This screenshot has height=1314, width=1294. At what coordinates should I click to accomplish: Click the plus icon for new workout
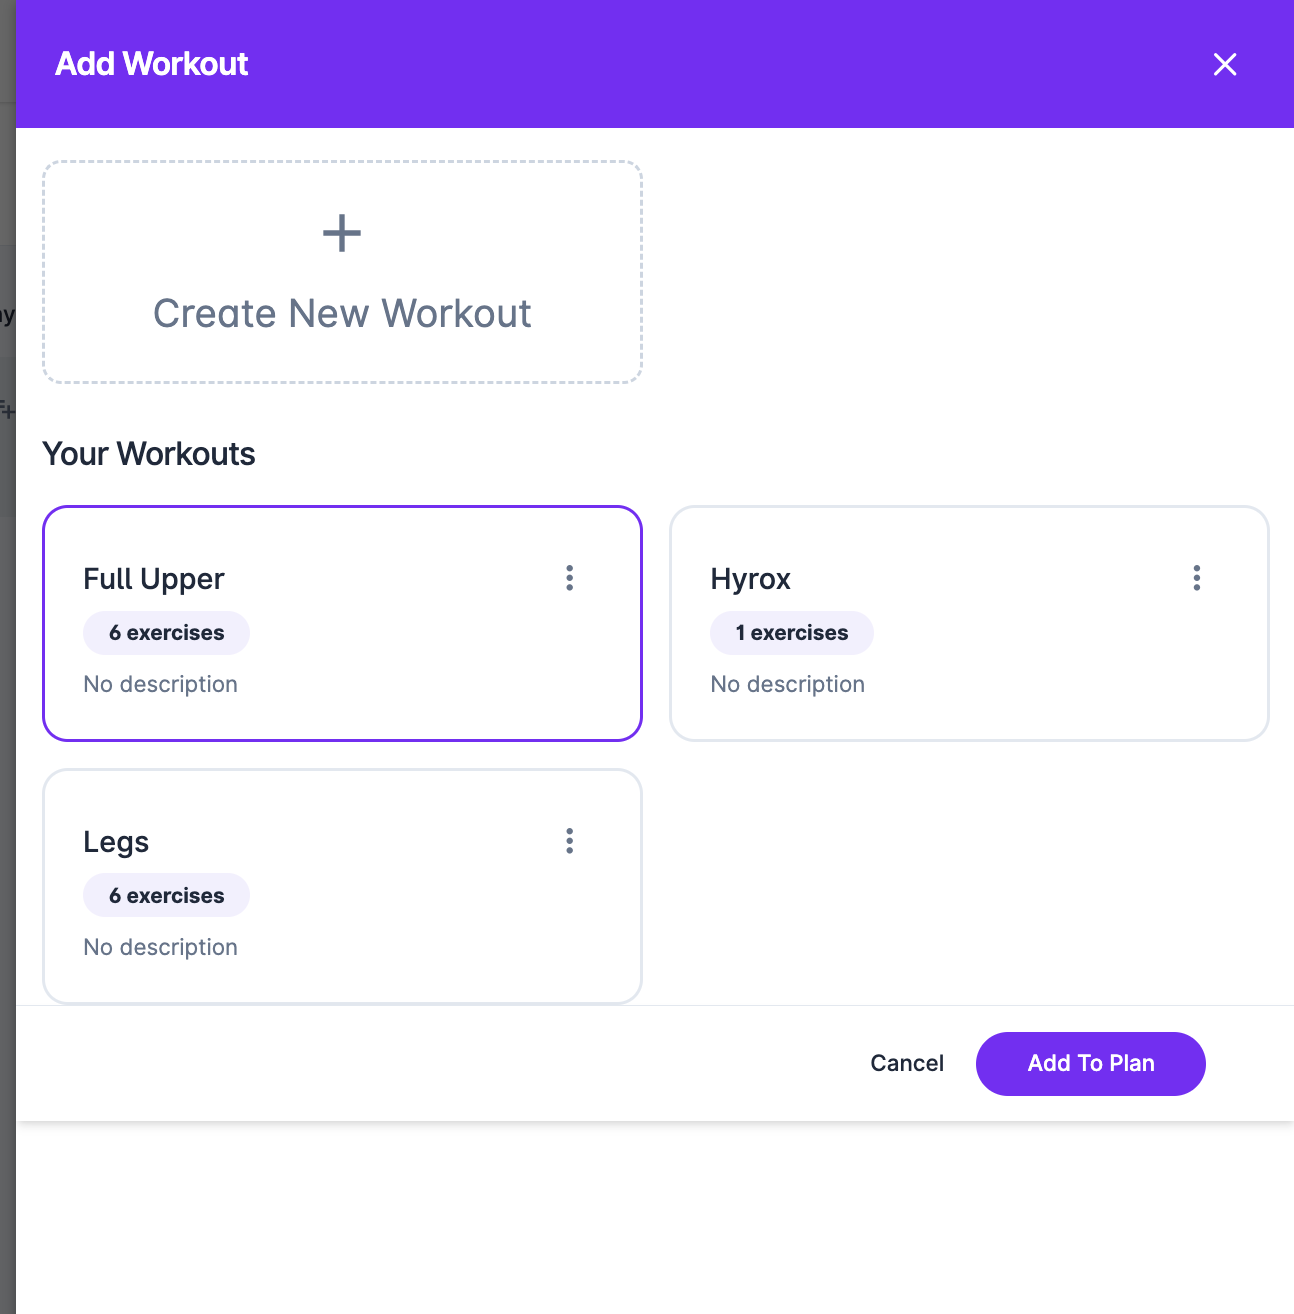pyautogui.click(x=342, y=233)
